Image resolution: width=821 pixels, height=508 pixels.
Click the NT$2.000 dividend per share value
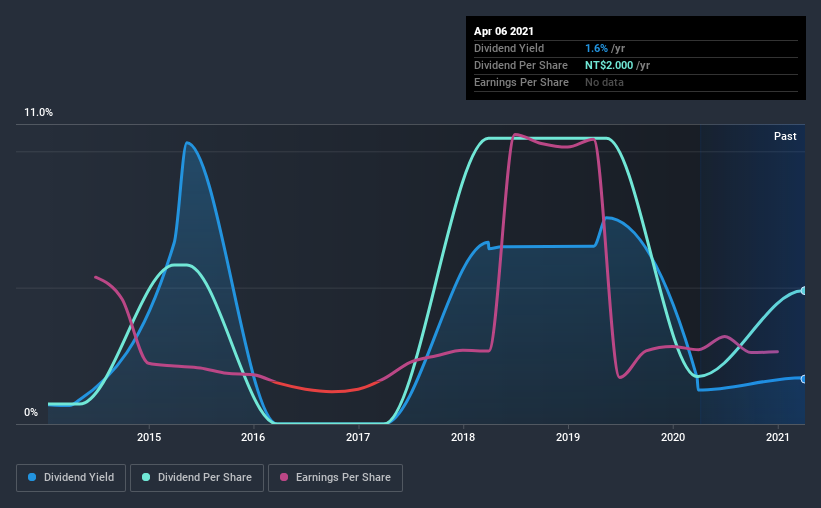[x=609, y=65]
